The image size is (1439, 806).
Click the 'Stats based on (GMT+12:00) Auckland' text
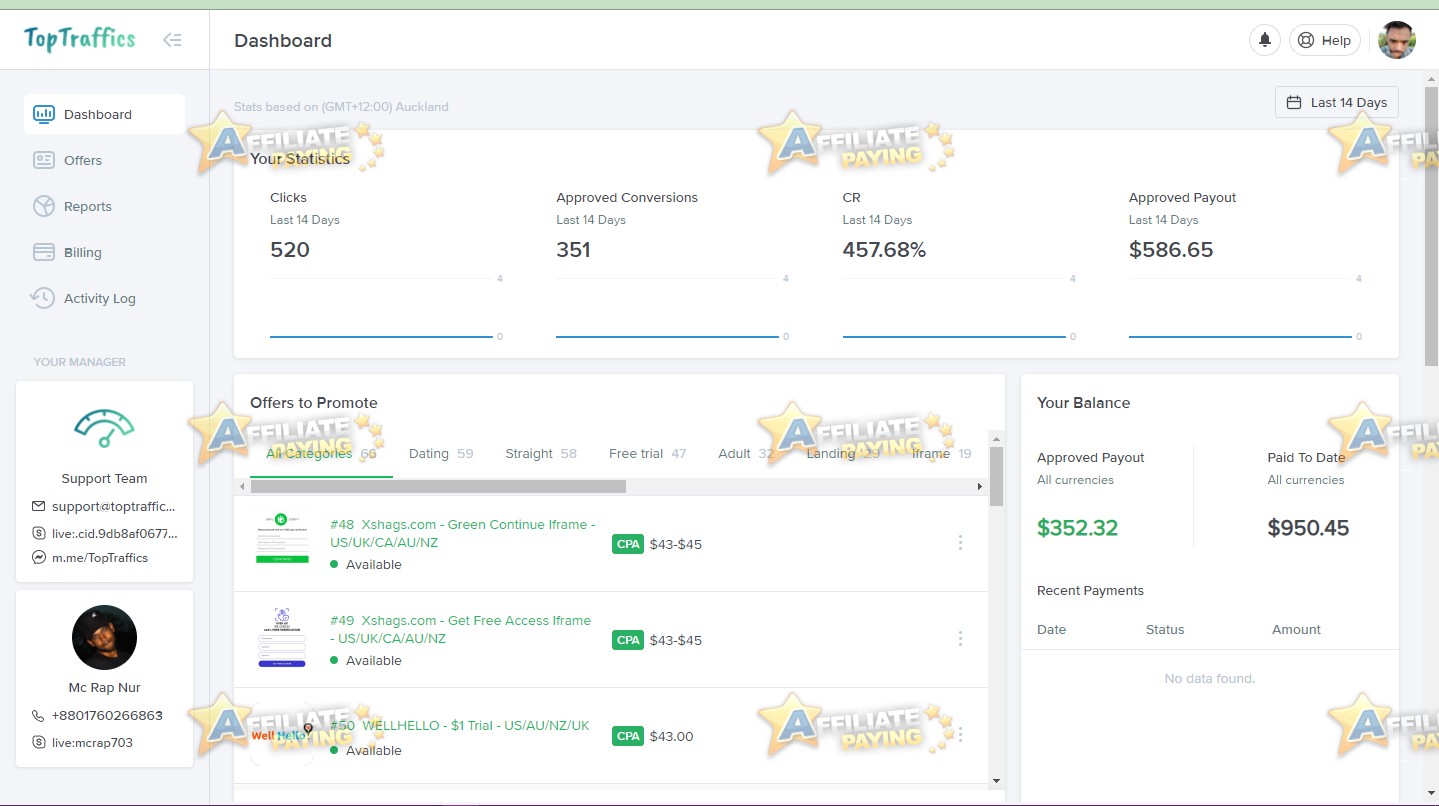341,107
